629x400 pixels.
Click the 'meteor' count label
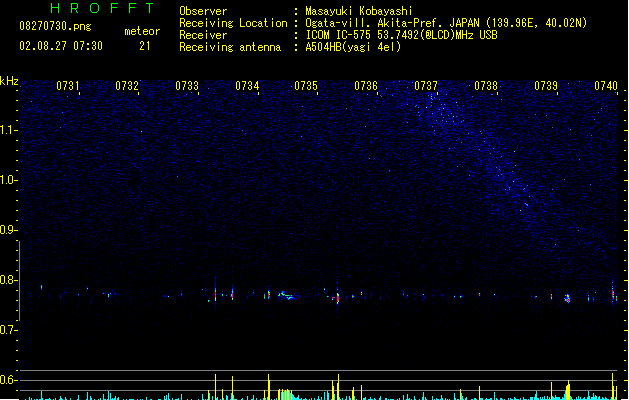[142, 31]
